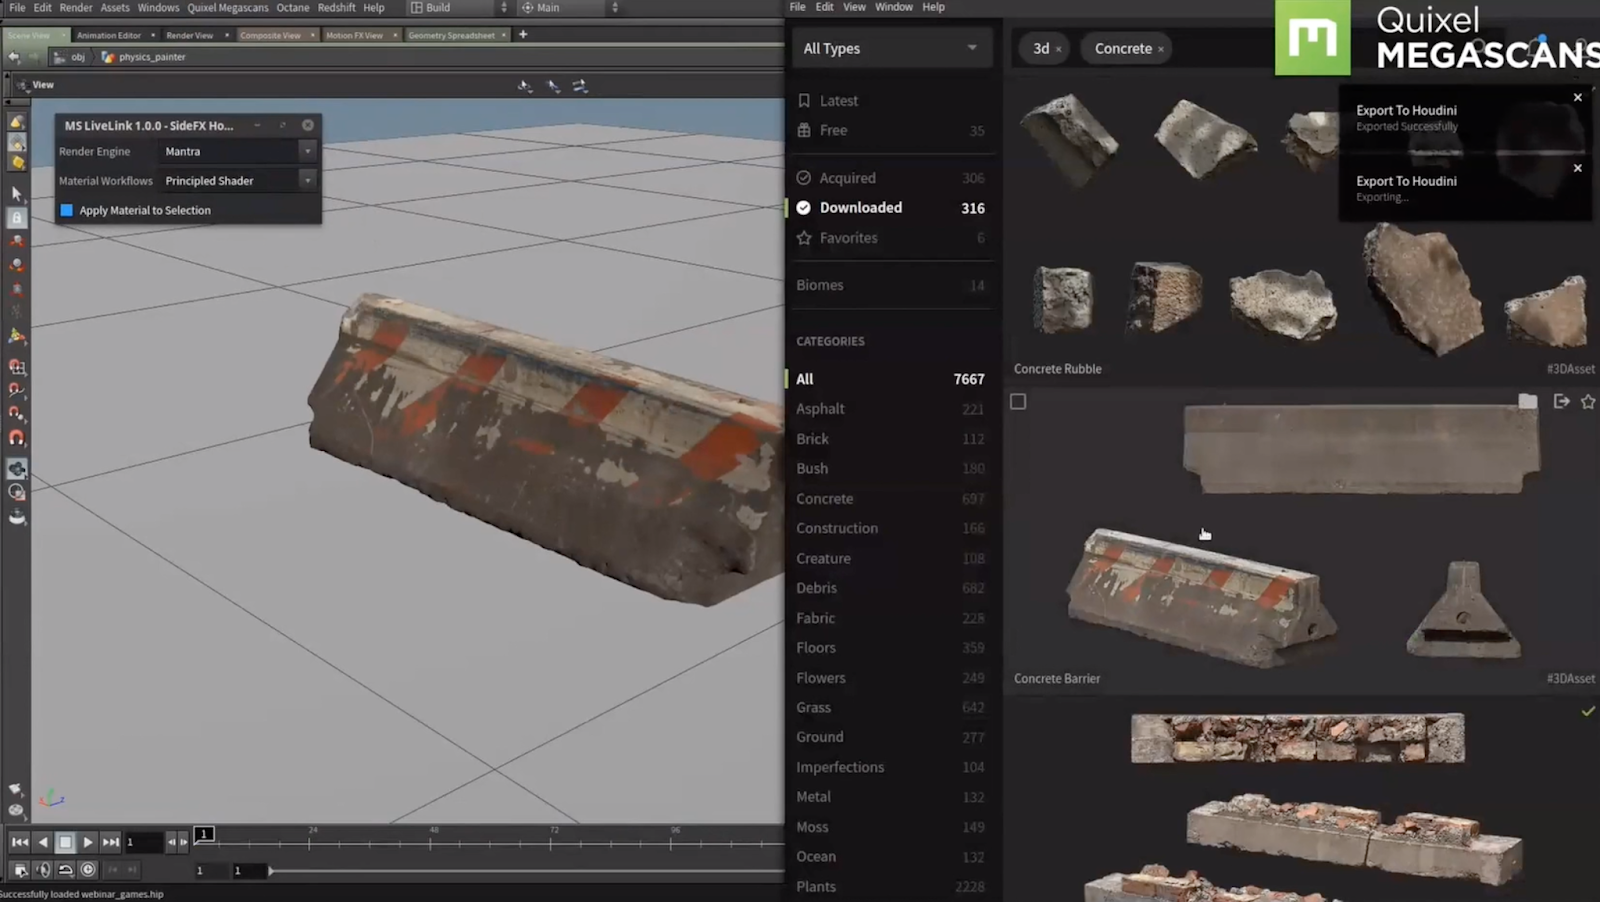This screenshot has width=1600, height=902.
Task: Open the Export To Houdini icon on Concrete Barrier row
Action: click(x=1562, y=401)
